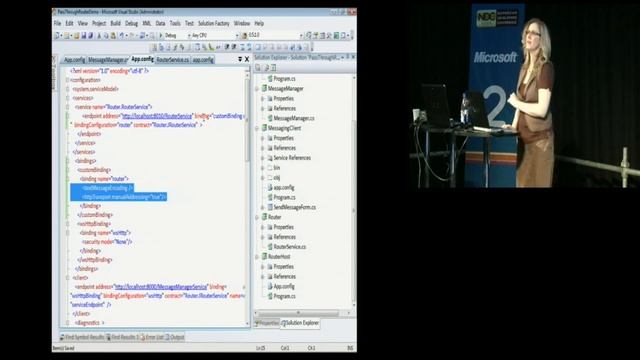Image resolution: width=640 pixels, height=360 pixels.
Task: Click the New Project toolbar icon
Action: click(58, 36)
